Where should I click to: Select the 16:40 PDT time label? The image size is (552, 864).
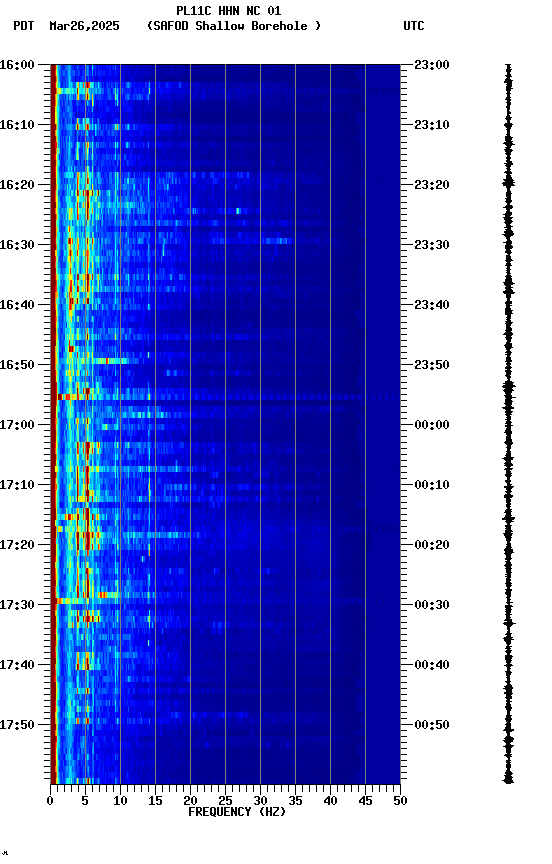pos(17,305)
